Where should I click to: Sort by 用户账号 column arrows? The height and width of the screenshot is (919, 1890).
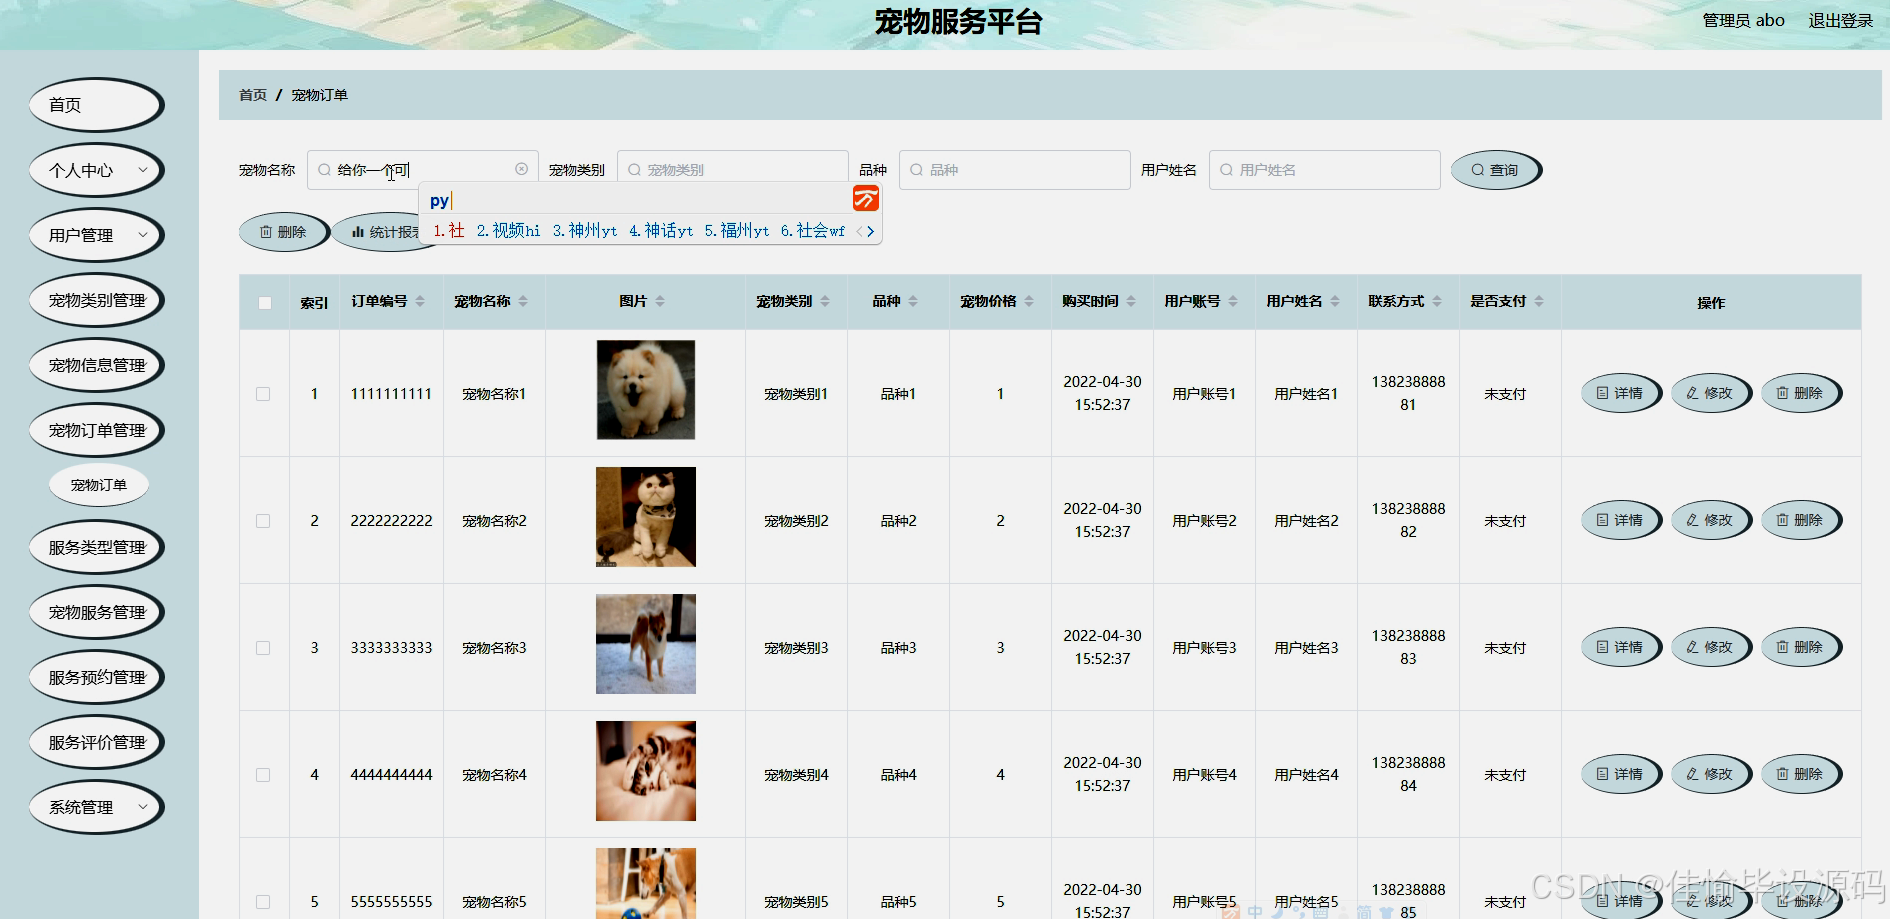click(x=1233, y=301)
